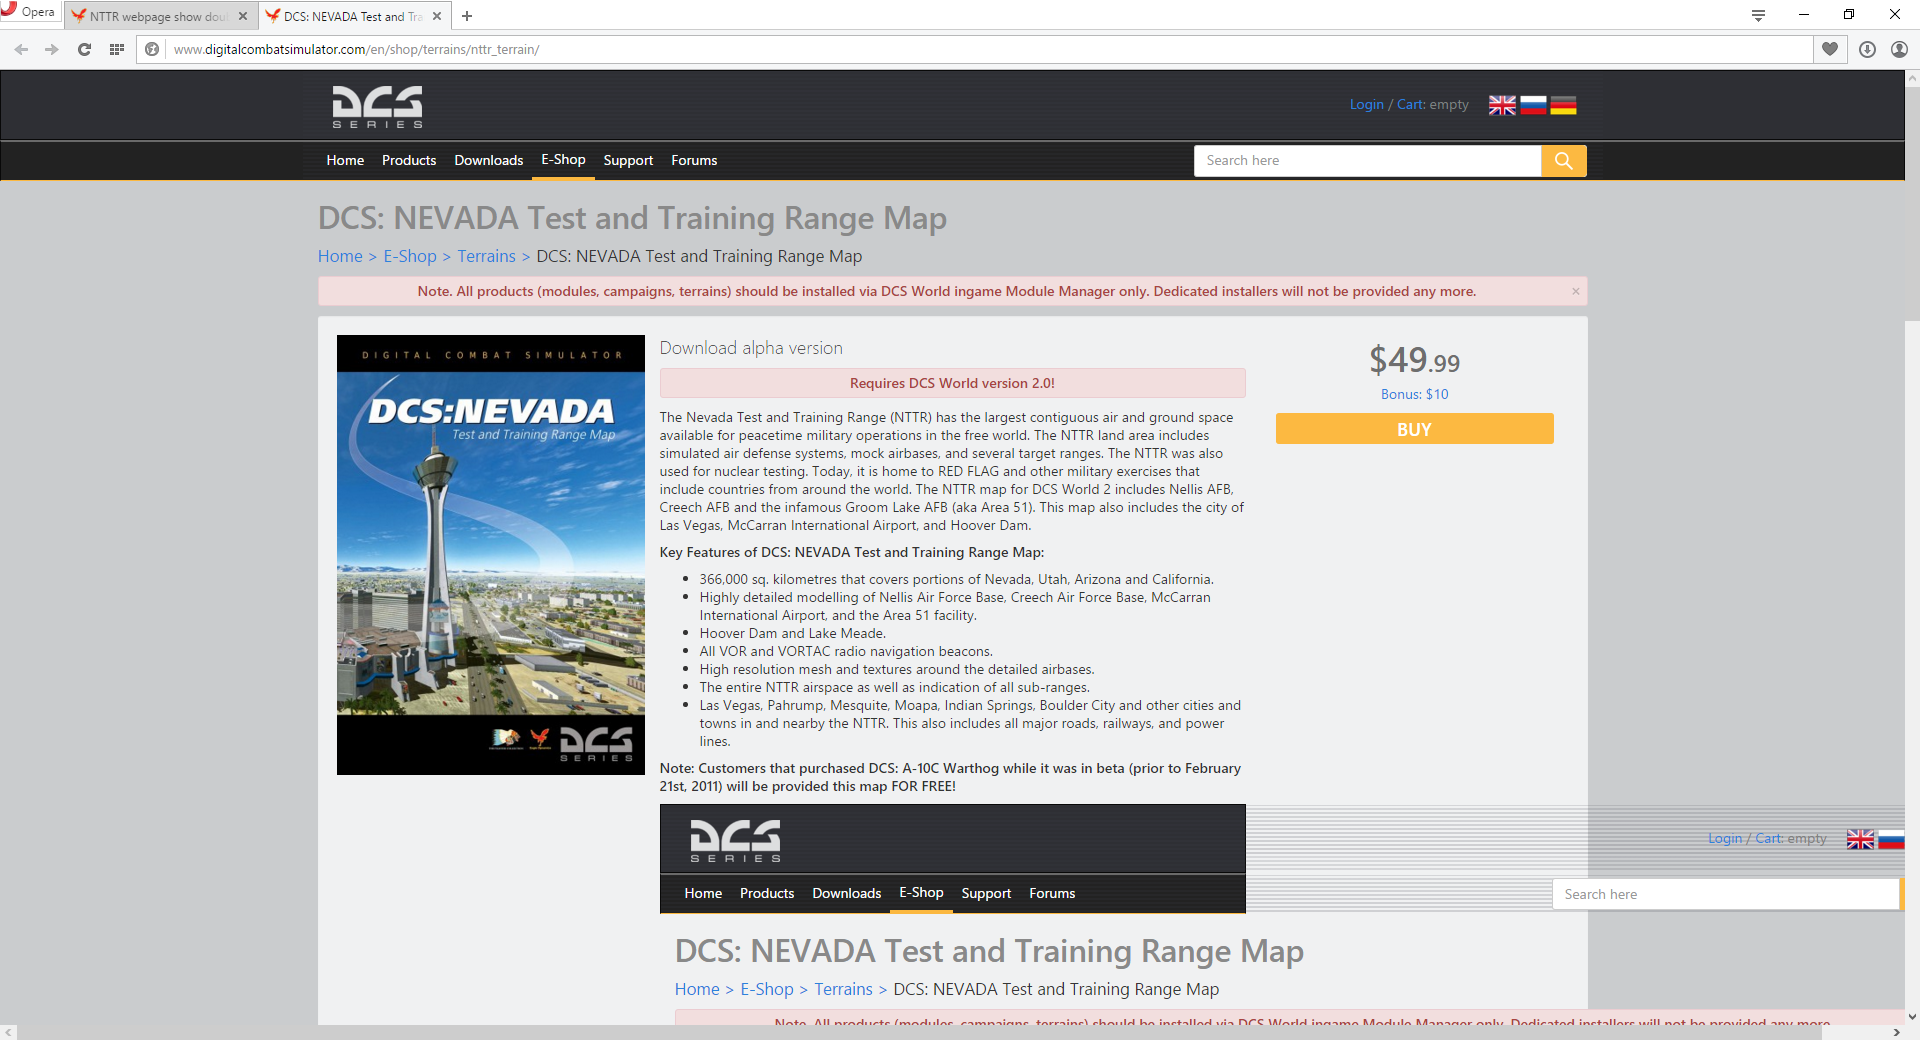Open the Speed Dial grid icon
1920x1040 pixels.
[x=117, y=49]
